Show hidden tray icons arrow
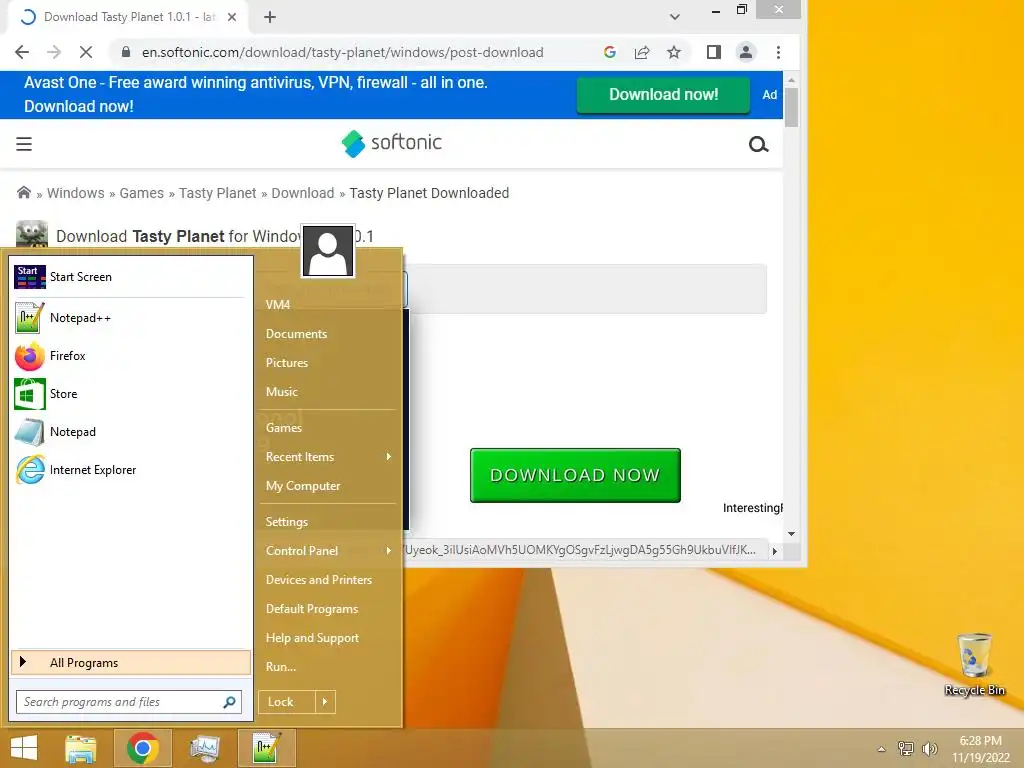The image size is (1024, 768). 882,749
